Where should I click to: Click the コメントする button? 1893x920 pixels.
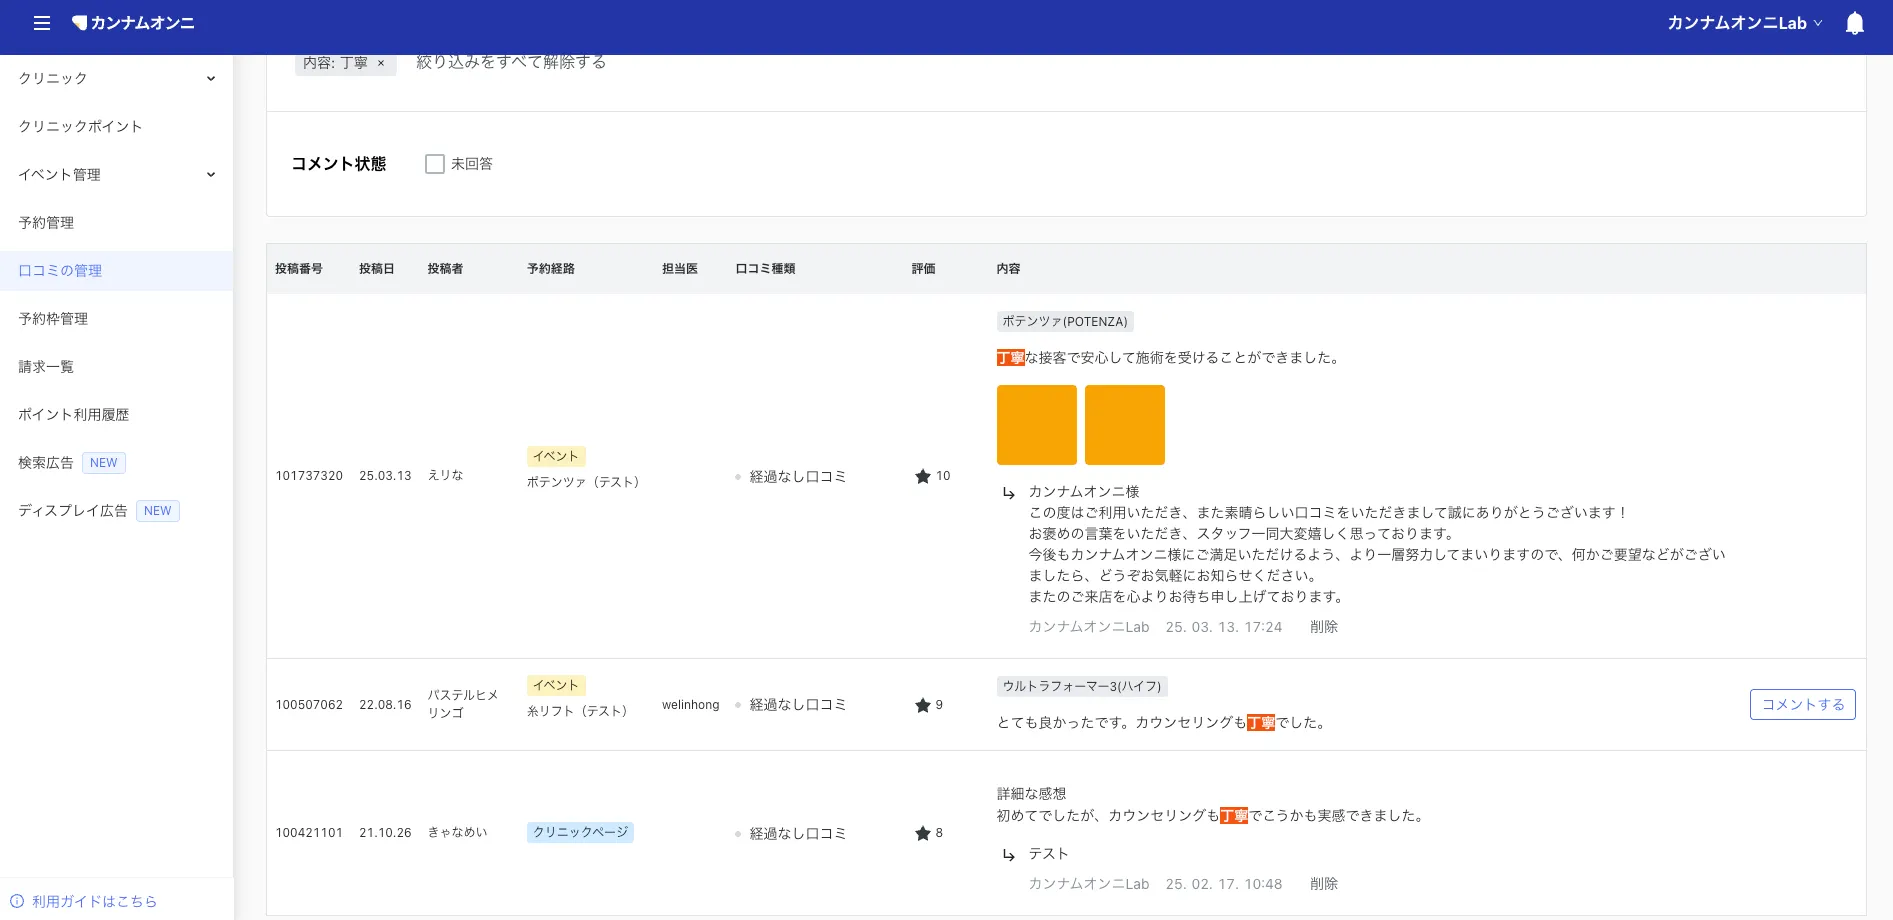pyautogui.click(x=1802, y=704)
